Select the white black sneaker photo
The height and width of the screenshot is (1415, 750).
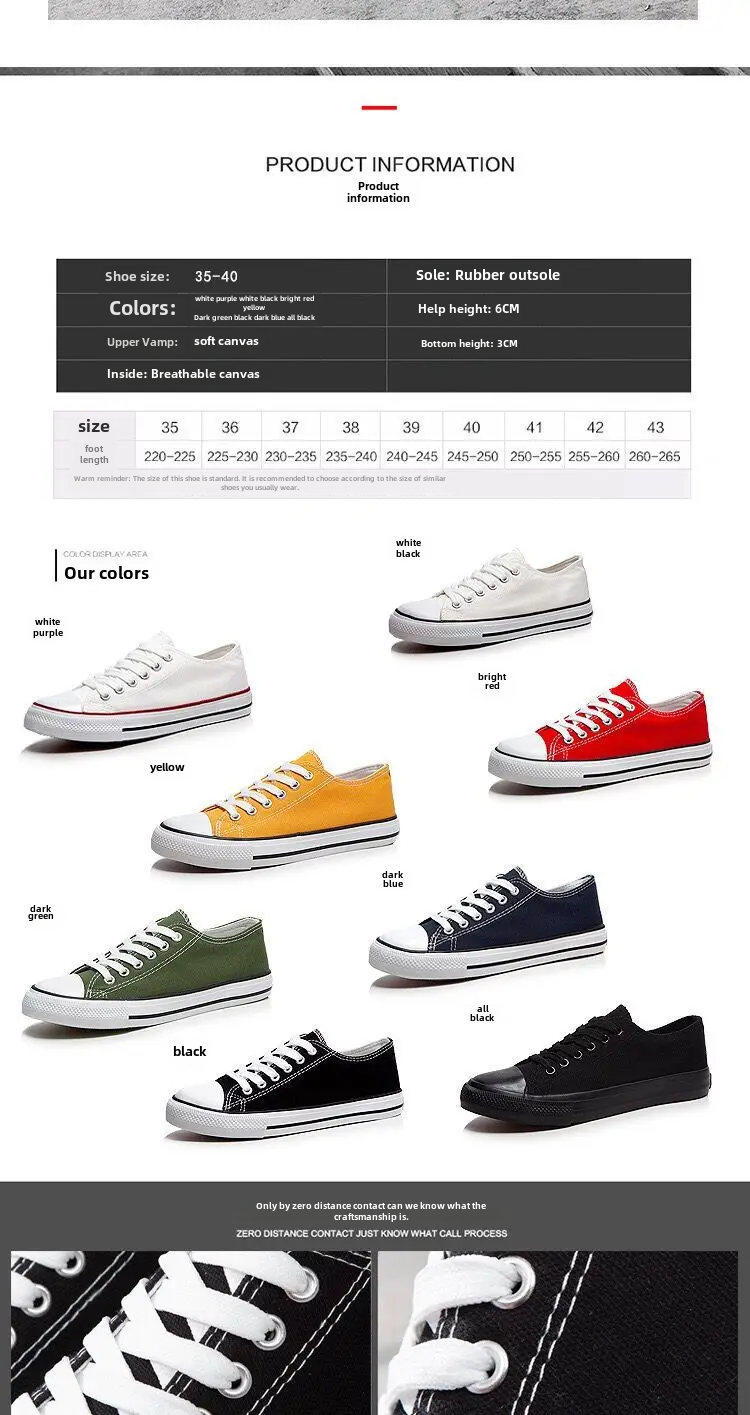[490, 597]
